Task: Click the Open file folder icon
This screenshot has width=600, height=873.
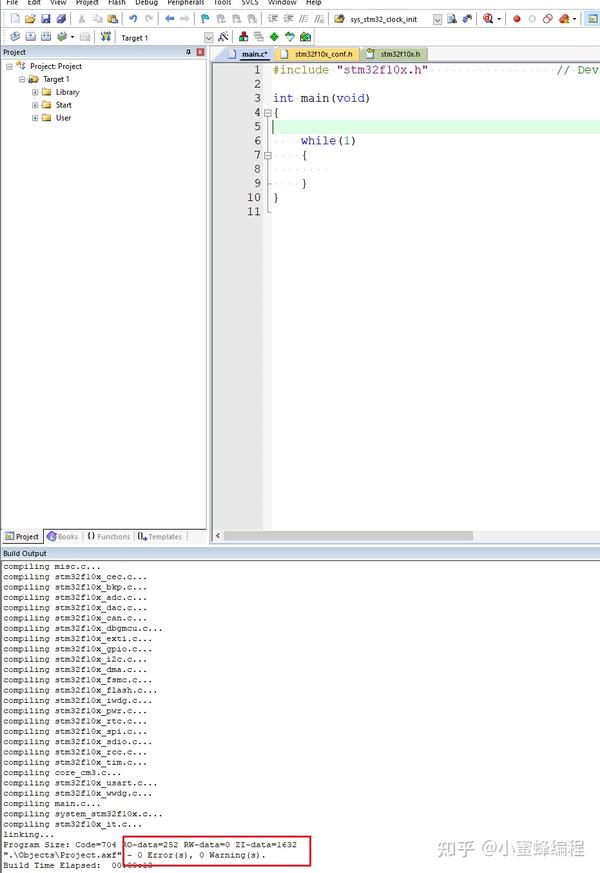Action: point(30,19)
